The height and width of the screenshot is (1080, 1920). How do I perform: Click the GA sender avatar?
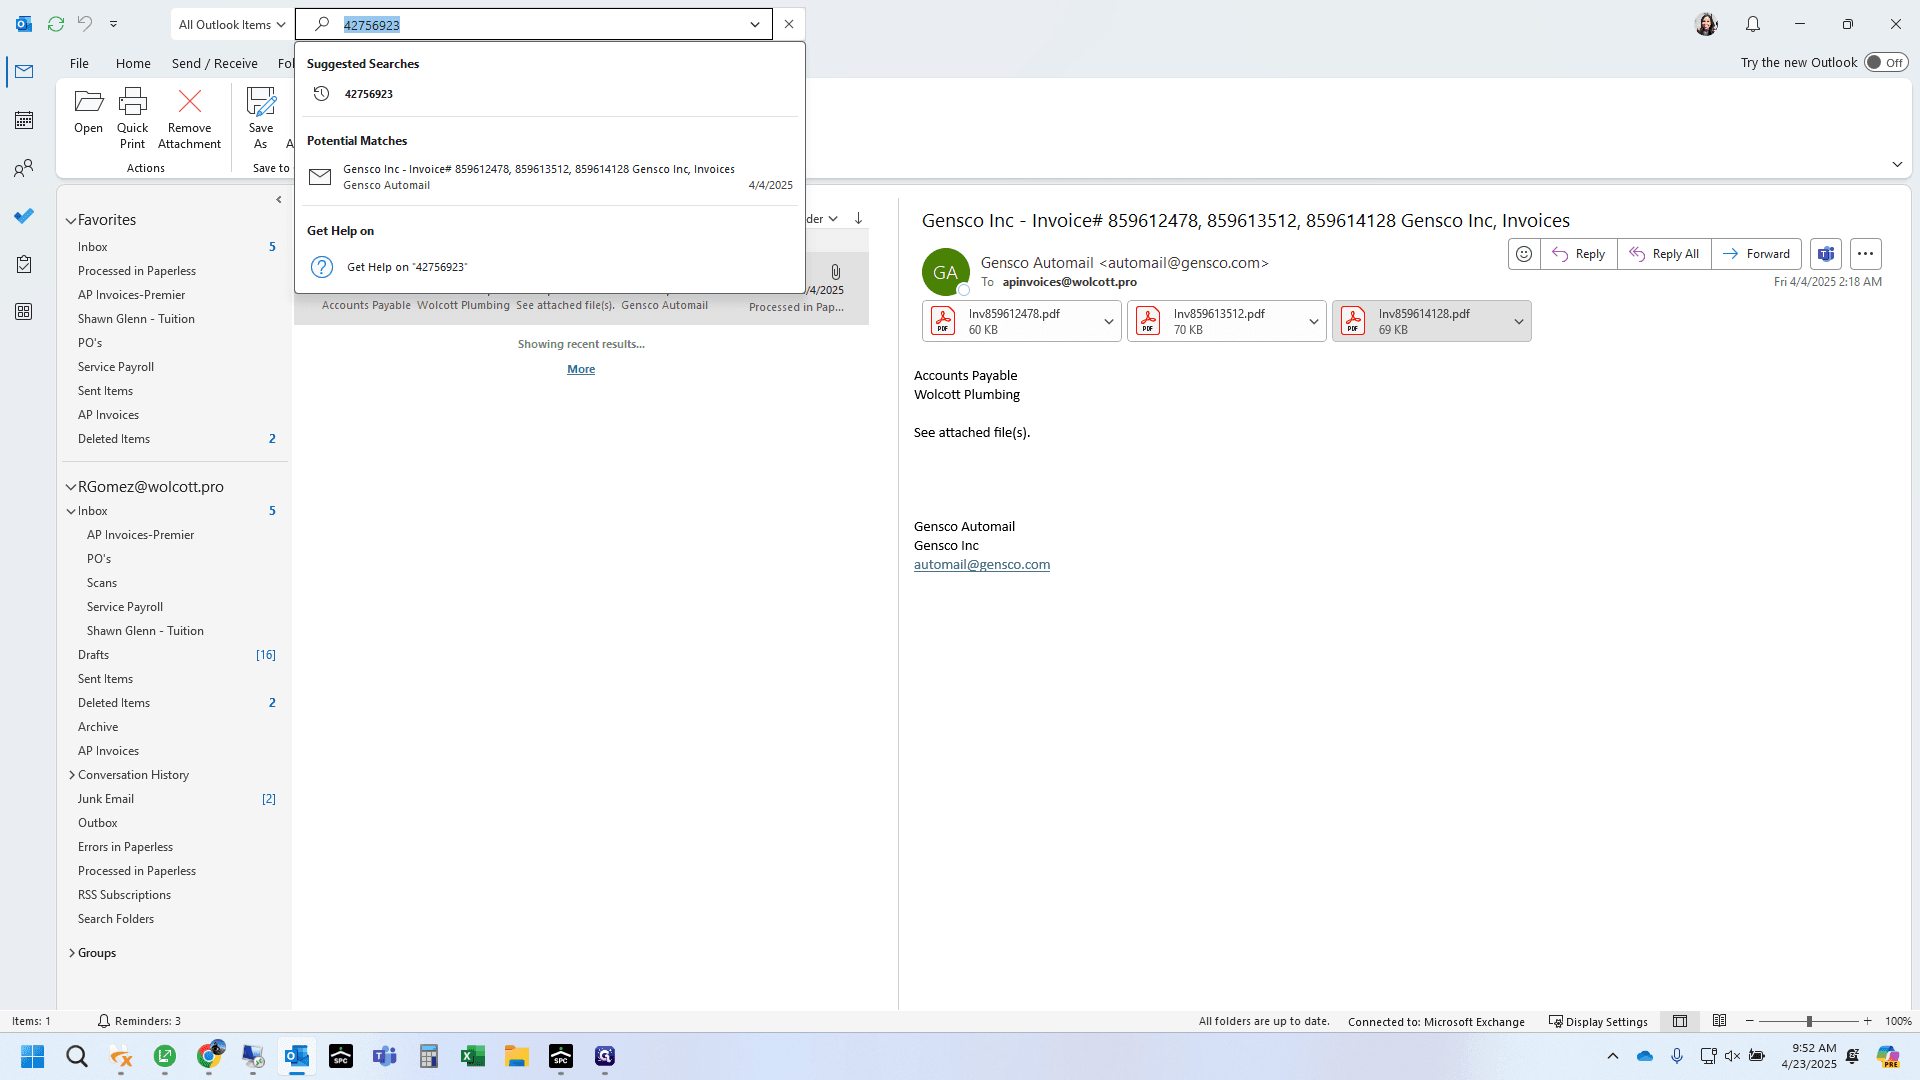click(945, 272)
